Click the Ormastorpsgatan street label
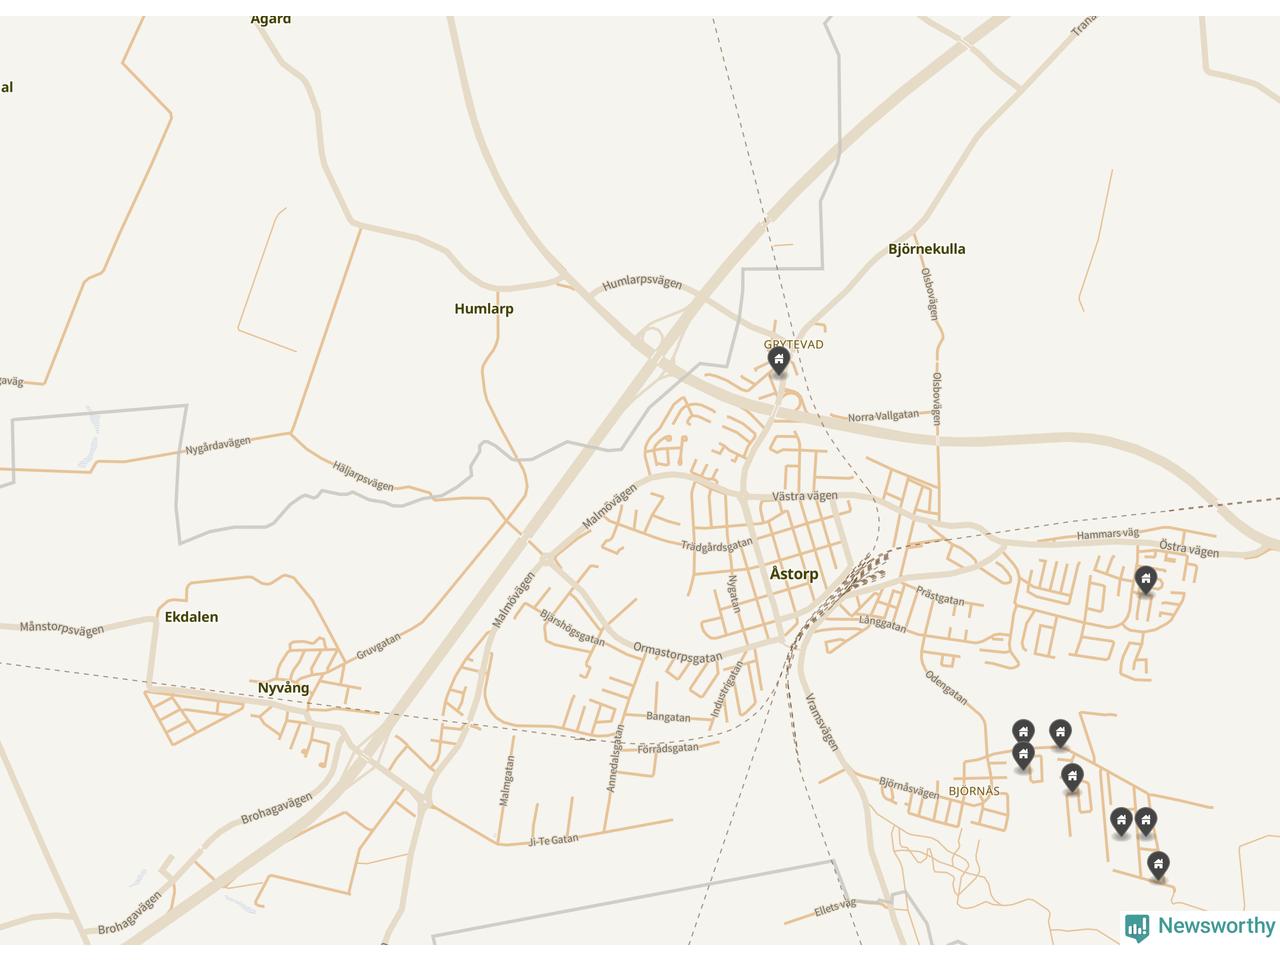 [677, 653]
